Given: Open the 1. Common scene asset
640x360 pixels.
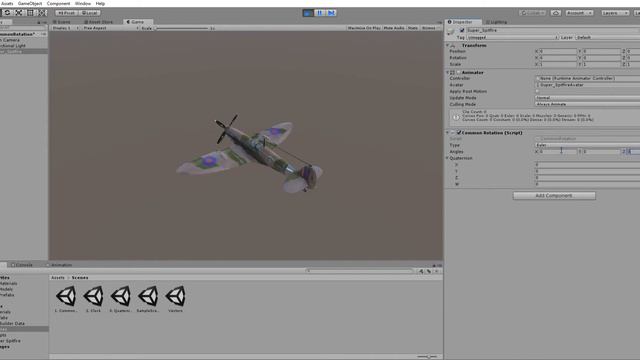Looking at the screenshot, I should (x=66, y=299).
